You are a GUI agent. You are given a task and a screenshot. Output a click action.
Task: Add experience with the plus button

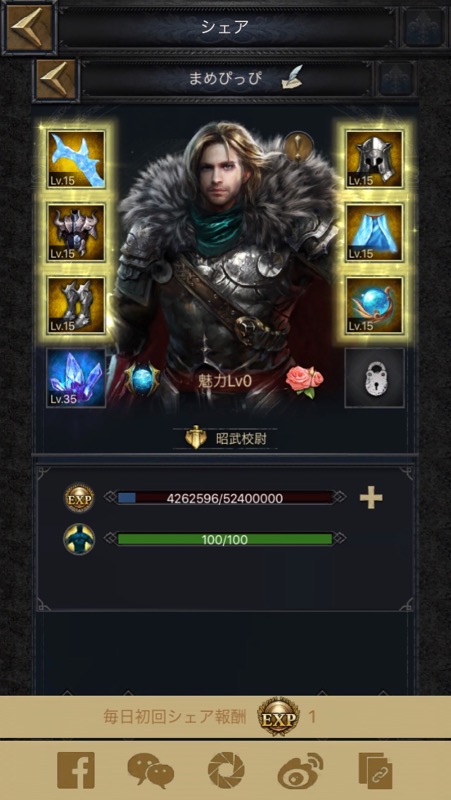pos(371,498)
